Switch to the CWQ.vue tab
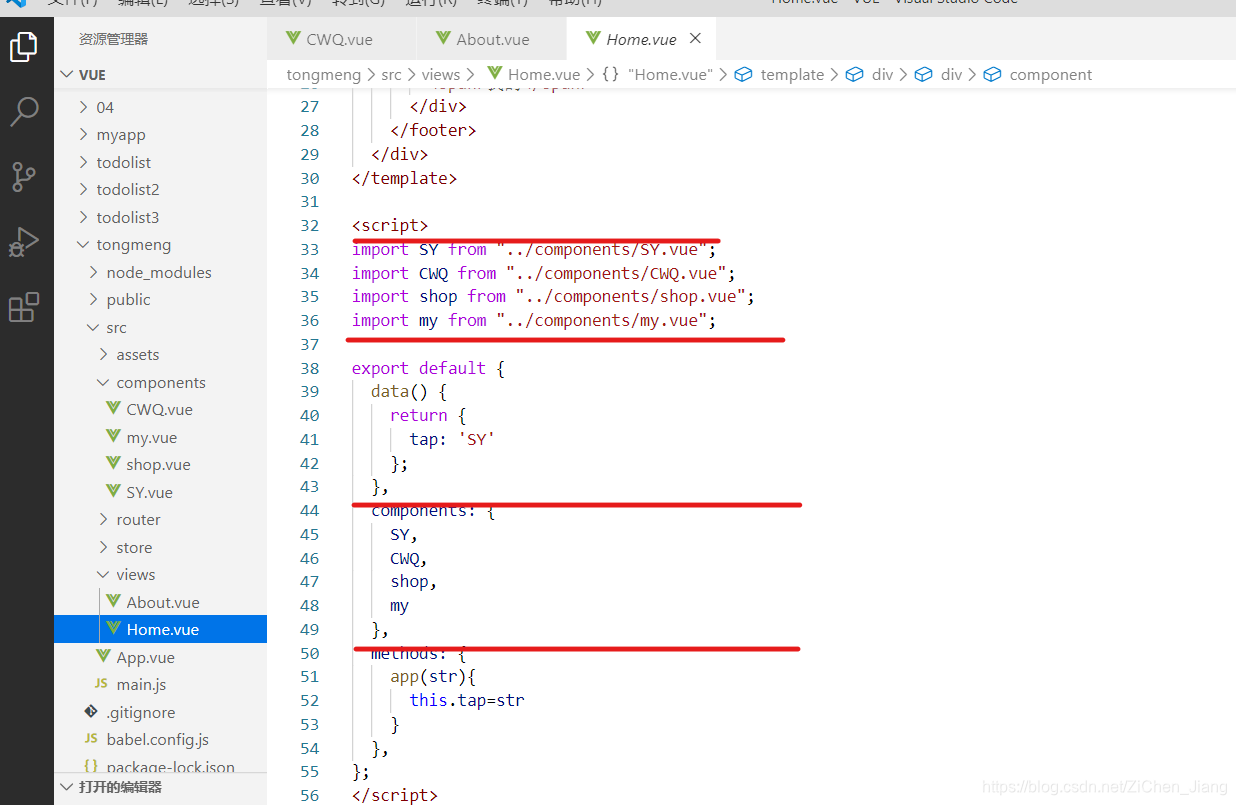1236x805 pixels. (341, 39)
